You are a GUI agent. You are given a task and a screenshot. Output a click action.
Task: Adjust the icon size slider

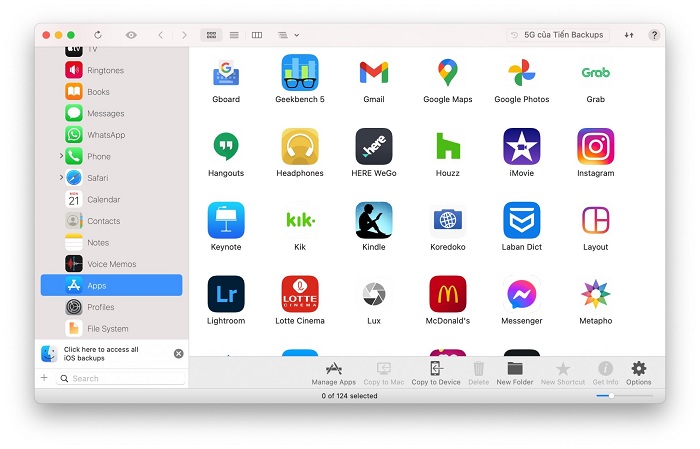pyautogui.click(x=610, y=396)
